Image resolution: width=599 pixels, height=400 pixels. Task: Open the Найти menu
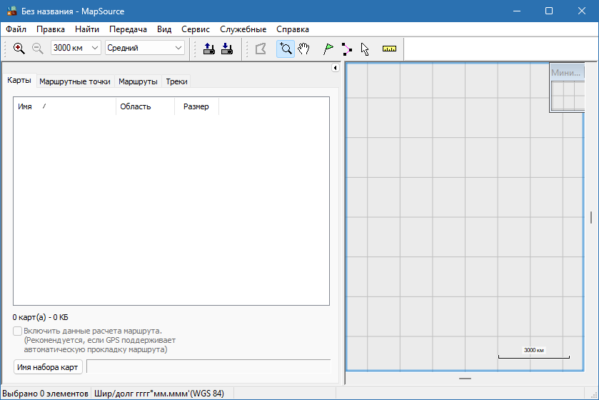[87, 29]
